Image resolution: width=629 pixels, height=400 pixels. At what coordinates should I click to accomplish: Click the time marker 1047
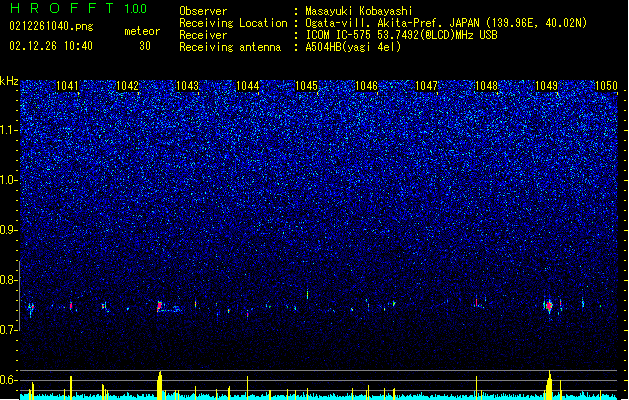(426, 86)
